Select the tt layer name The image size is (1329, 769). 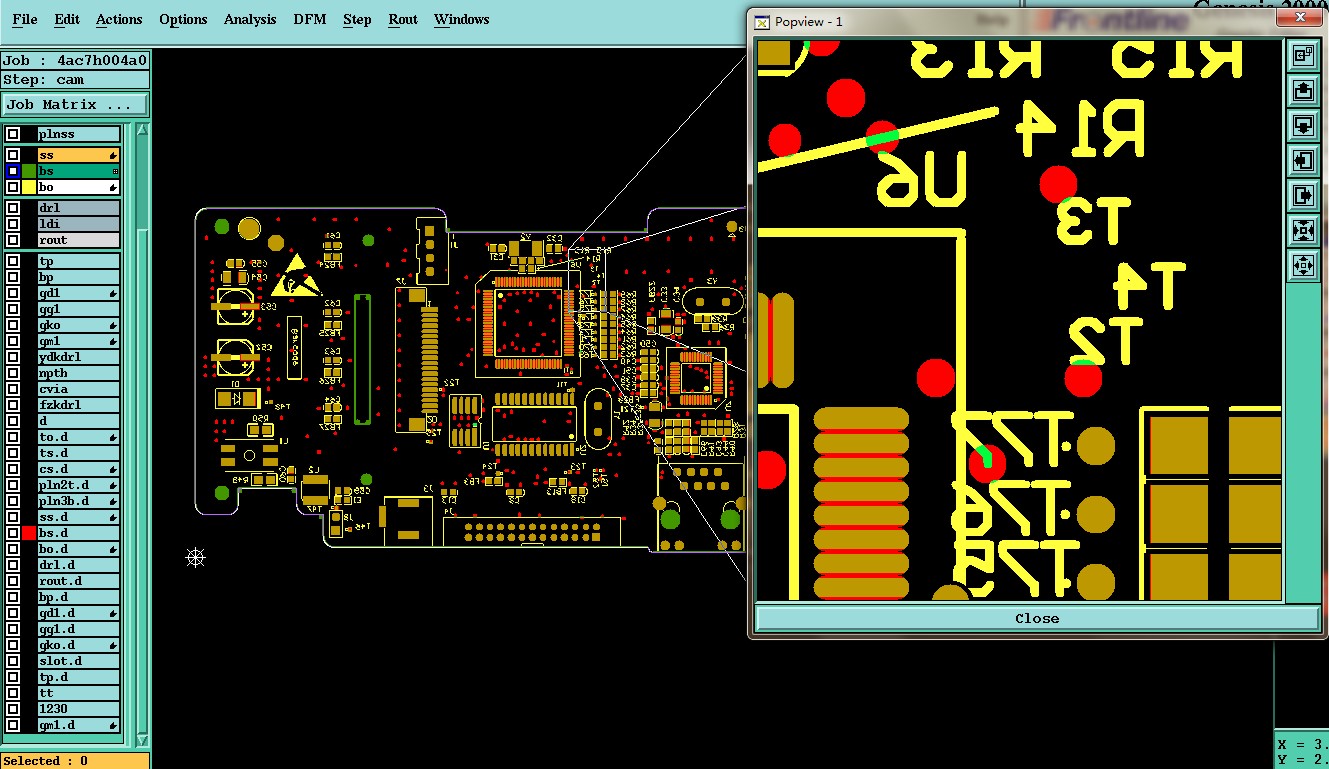(78, 694)
